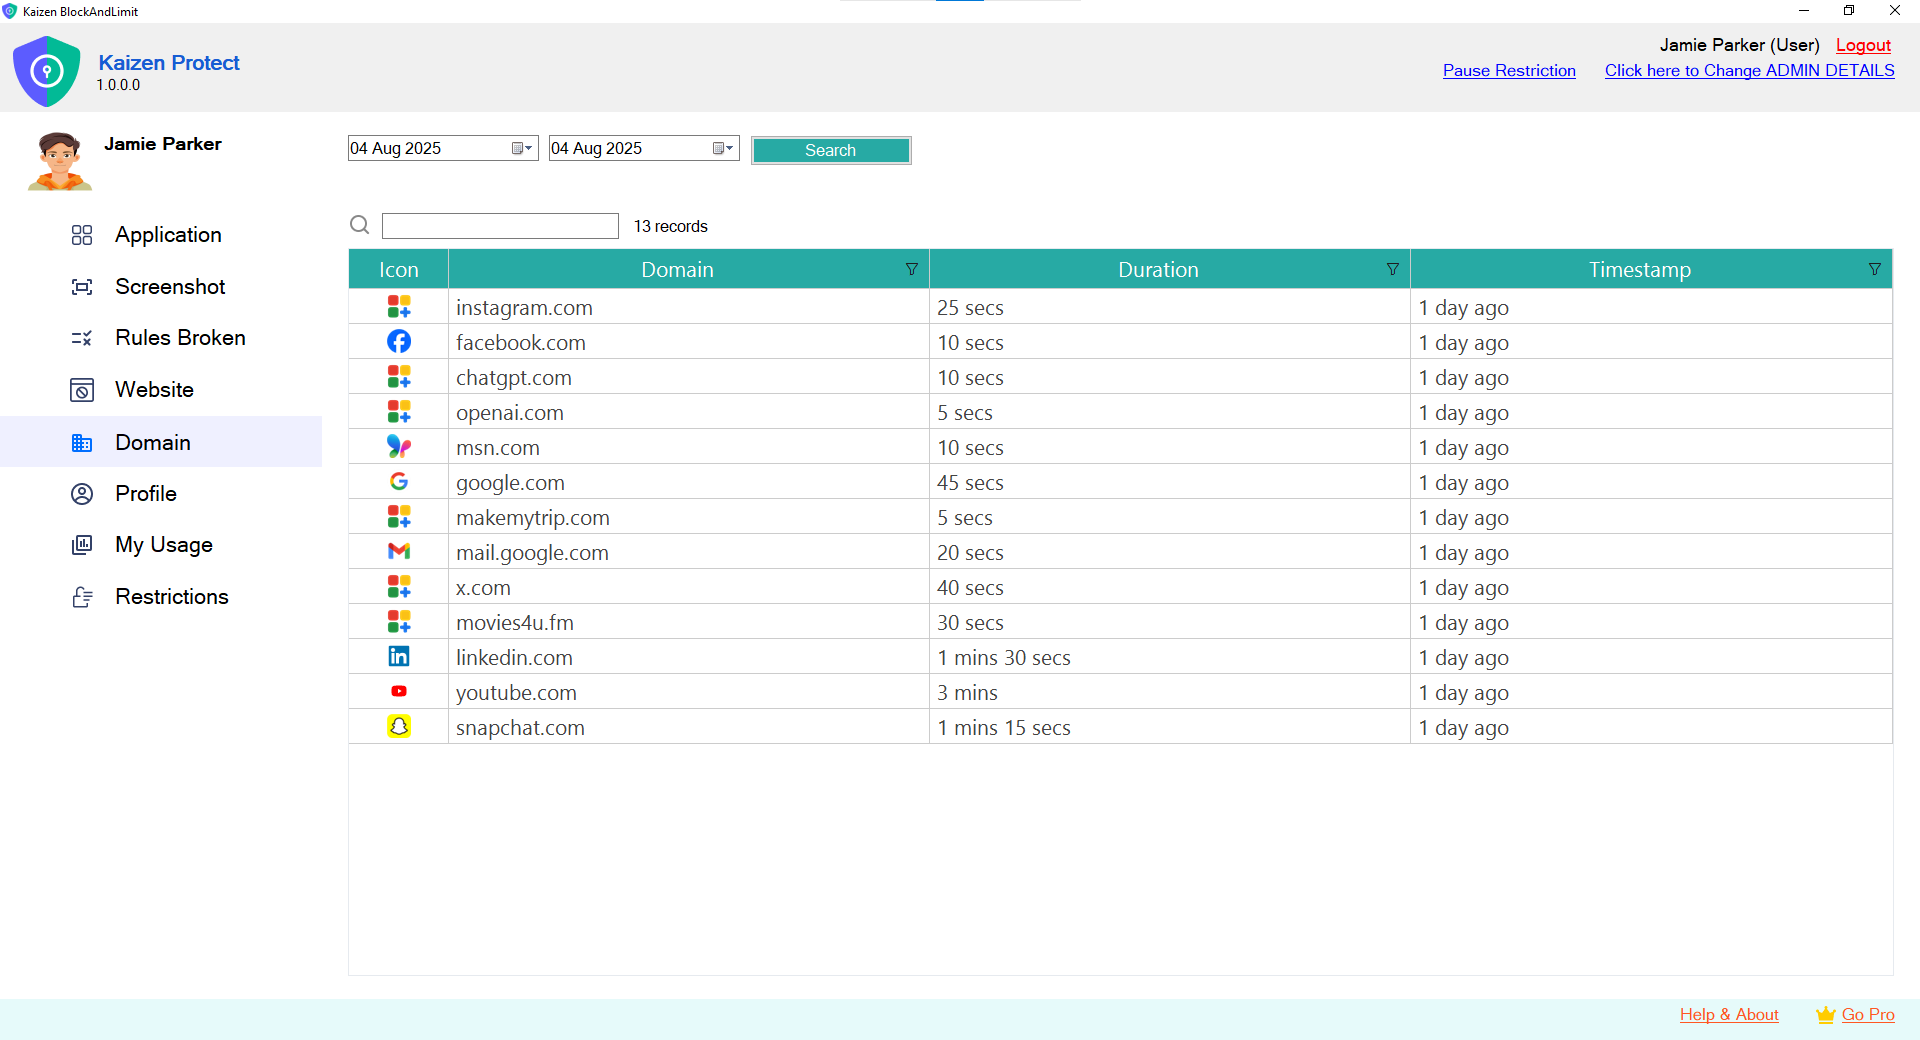
Task: Click the icon in the movies4u.fm row
Action: click(399, 622)
